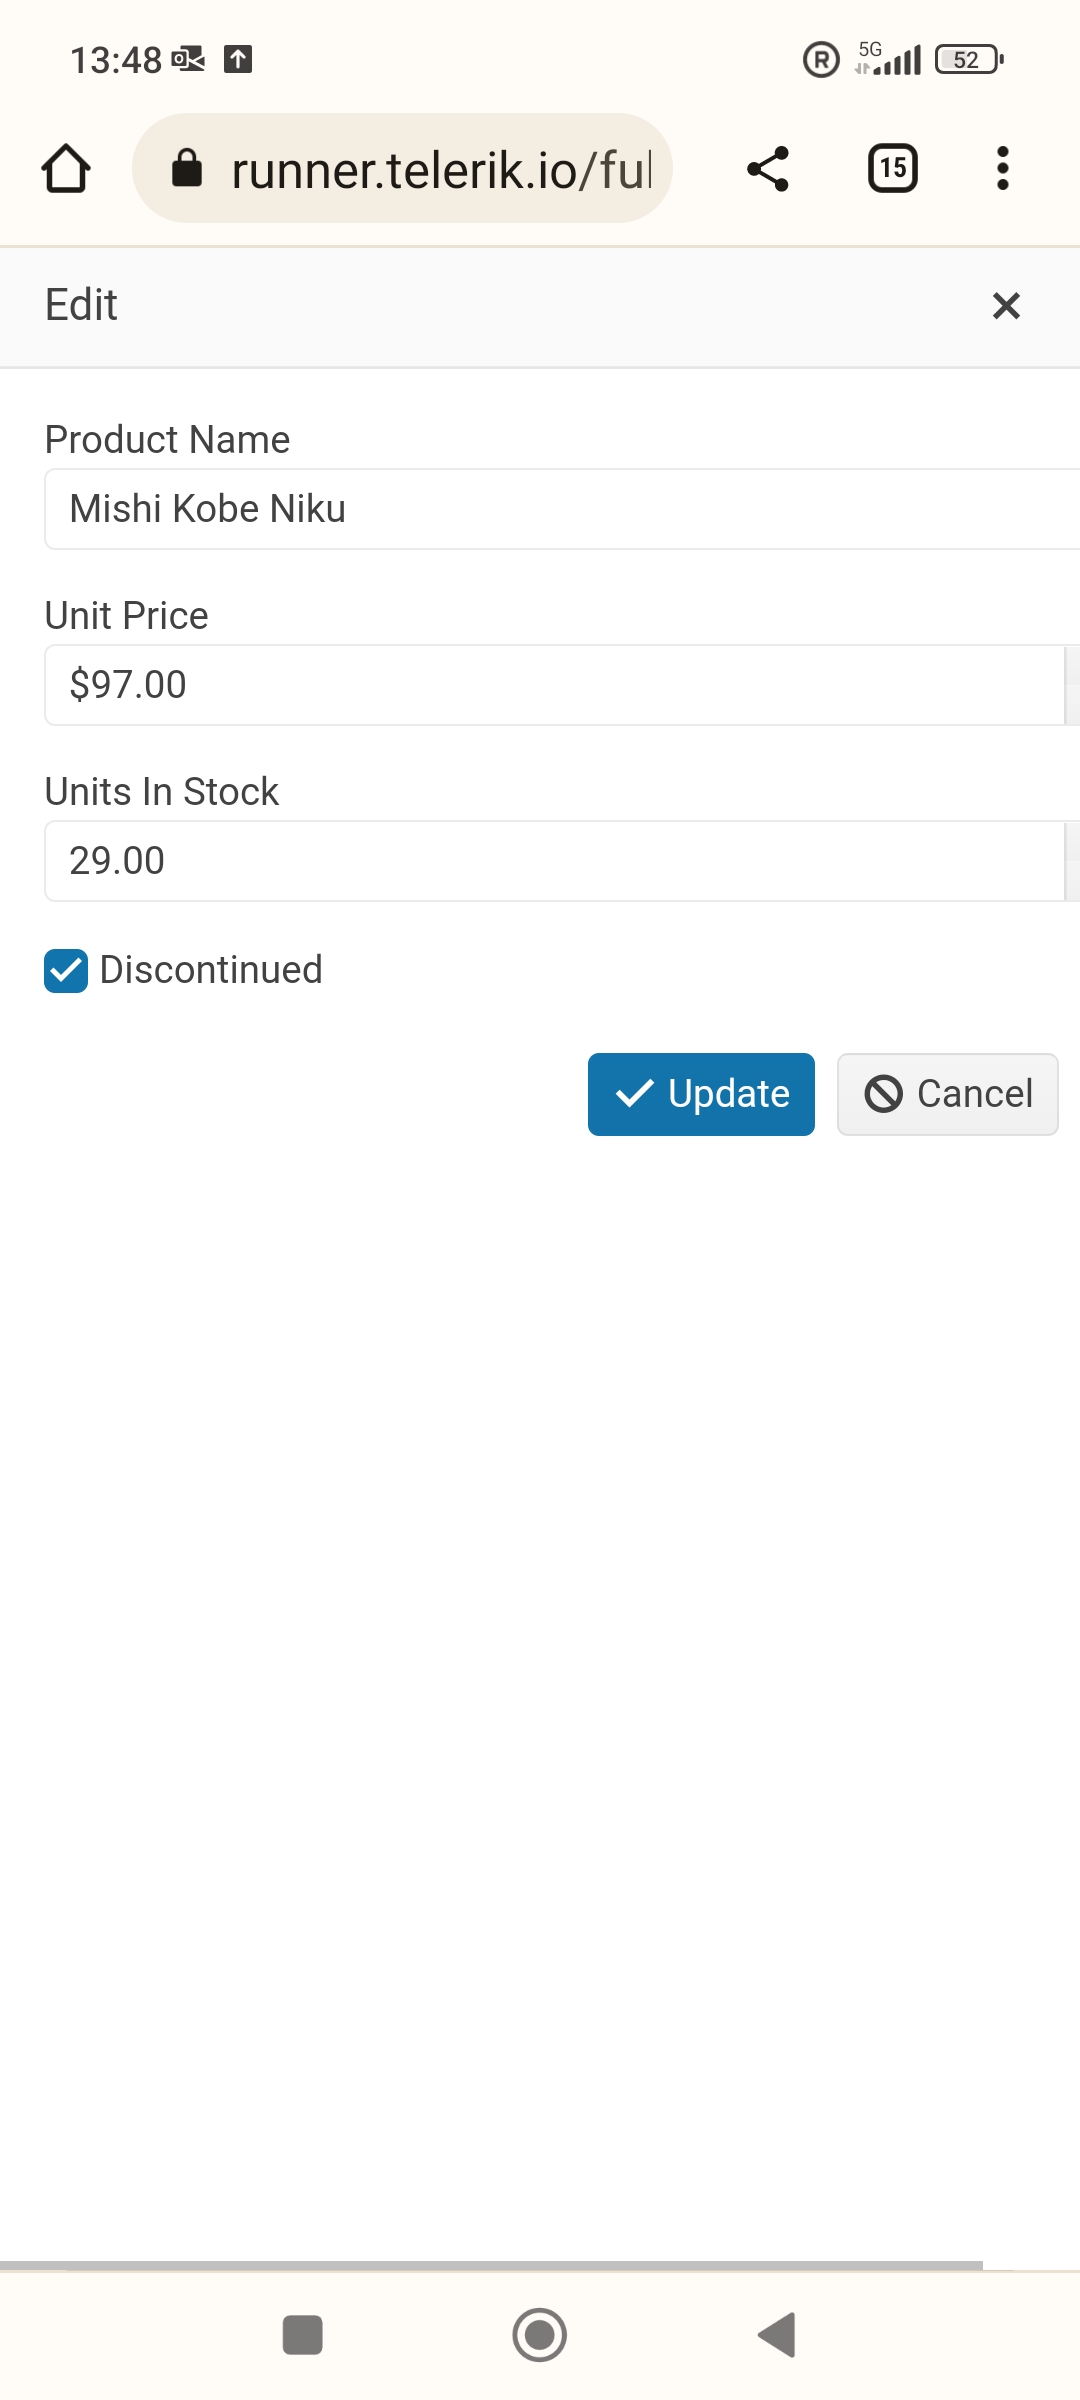Tap the share icon in browser toolbar
1080x2400 pixels.
[x=768, y=168]
